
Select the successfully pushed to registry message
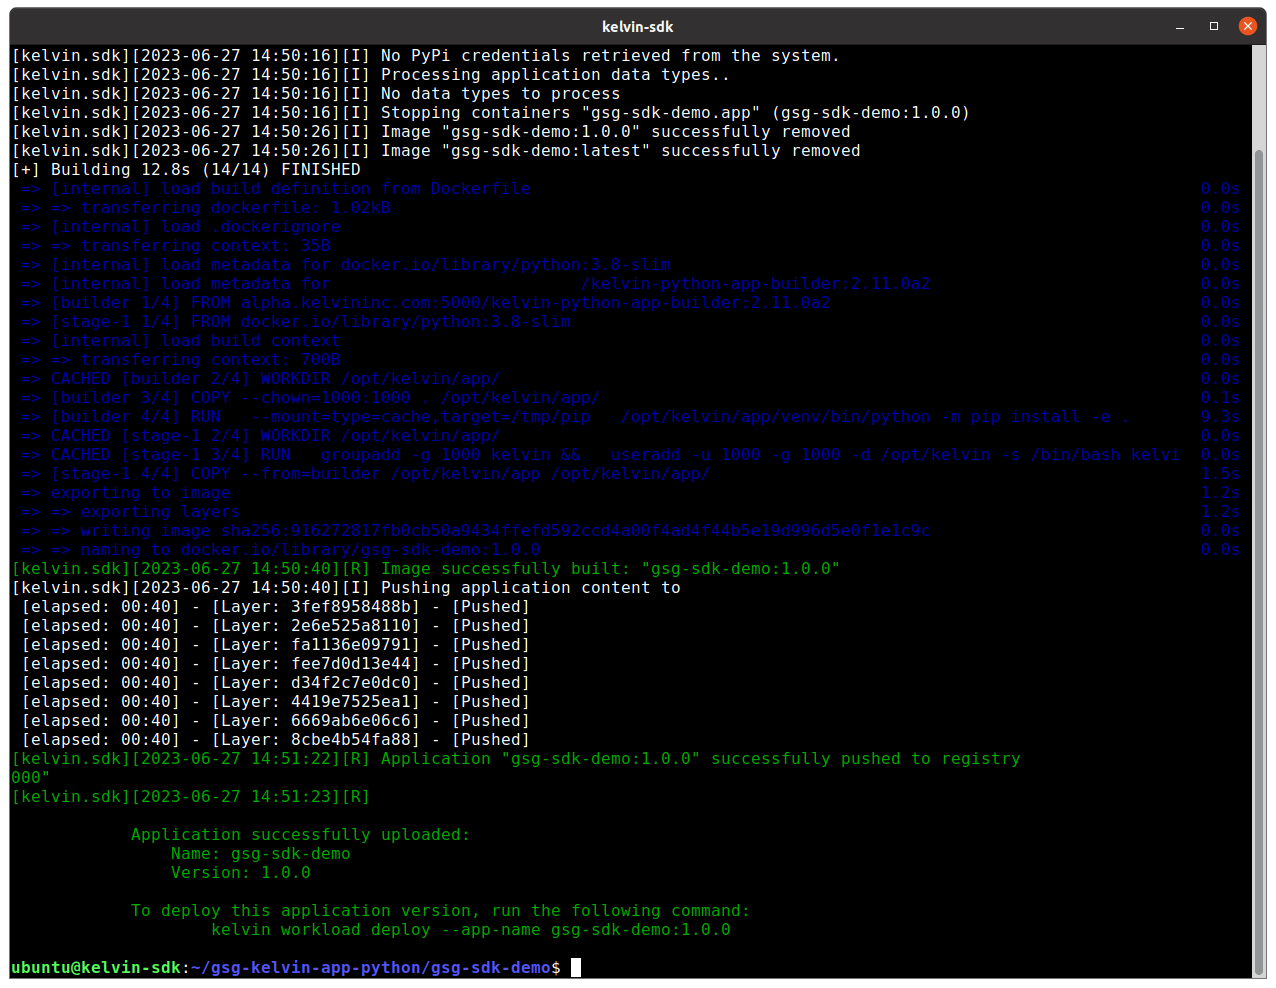pos(870,758)
